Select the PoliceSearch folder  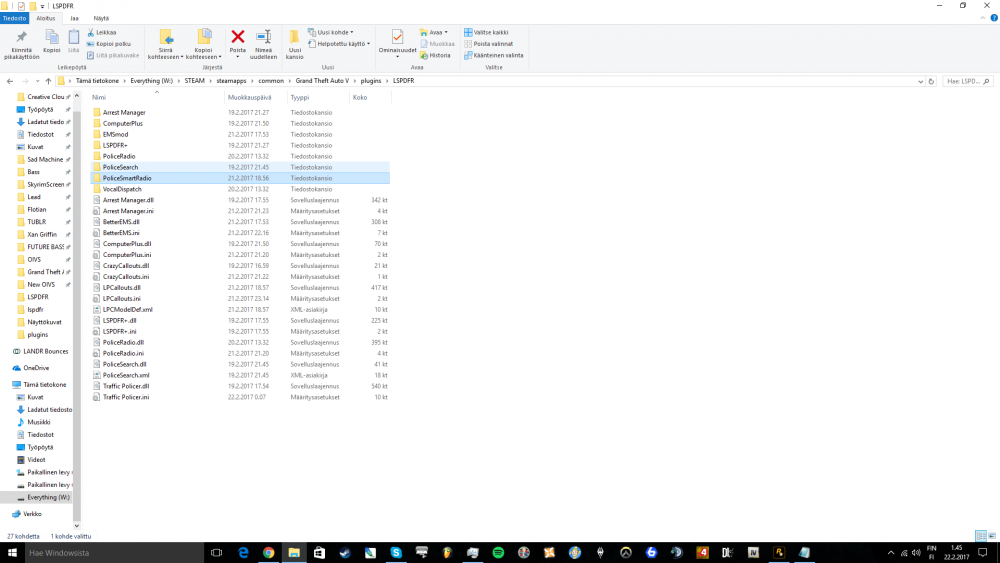[120, 168]
